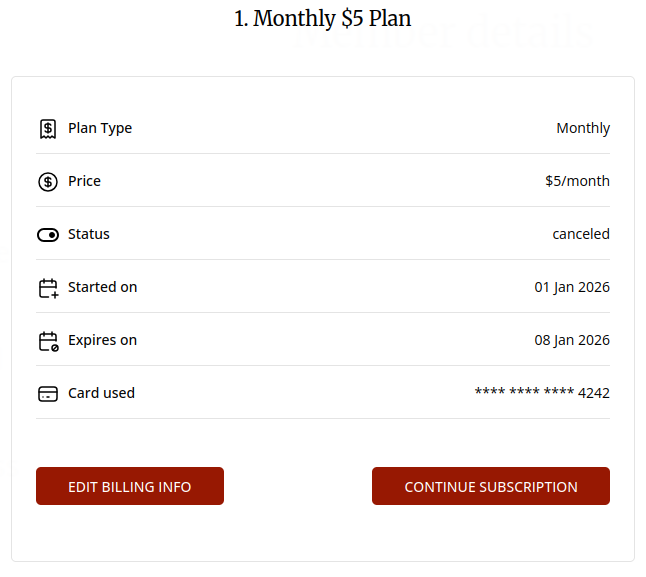The image size is (646, 577).
Task: Click the Card used credit card icon
Action: (x=48, y=394)
